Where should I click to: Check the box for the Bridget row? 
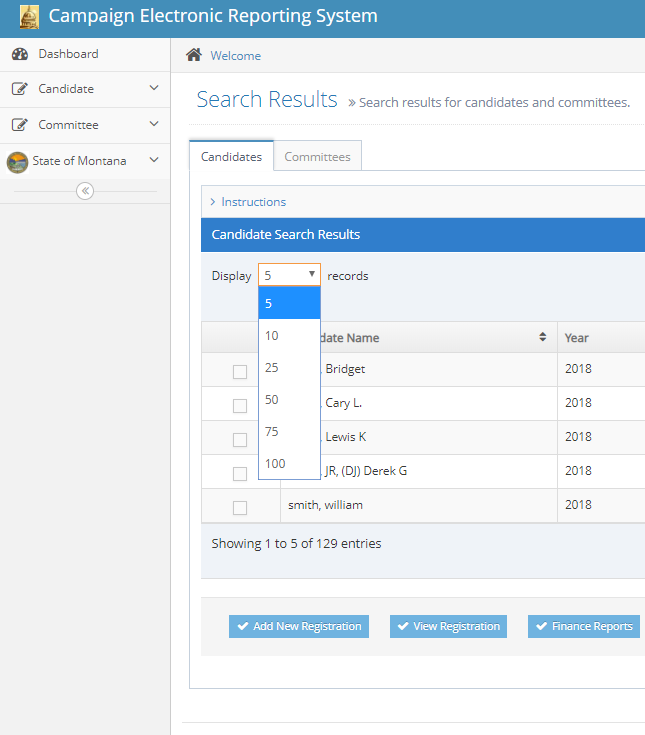(x=240, y=372)
